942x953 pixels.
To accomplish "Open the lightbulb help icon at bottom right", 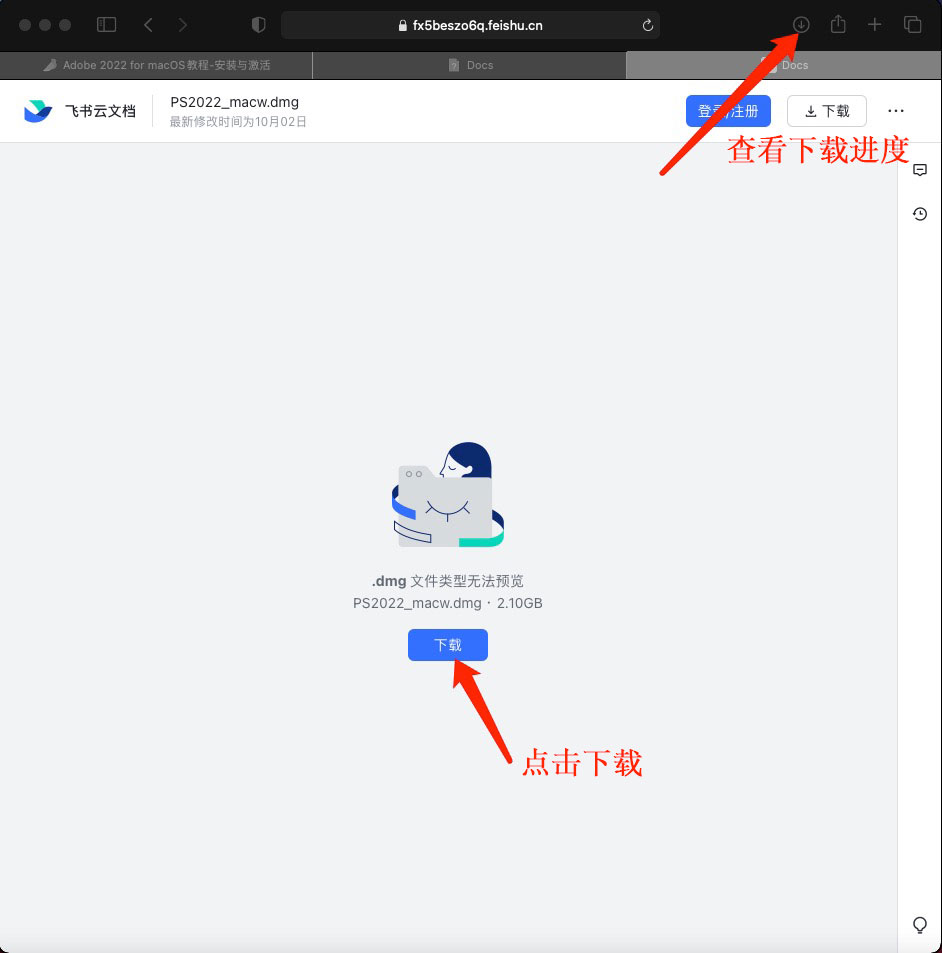I will click(x=919, y=925).
